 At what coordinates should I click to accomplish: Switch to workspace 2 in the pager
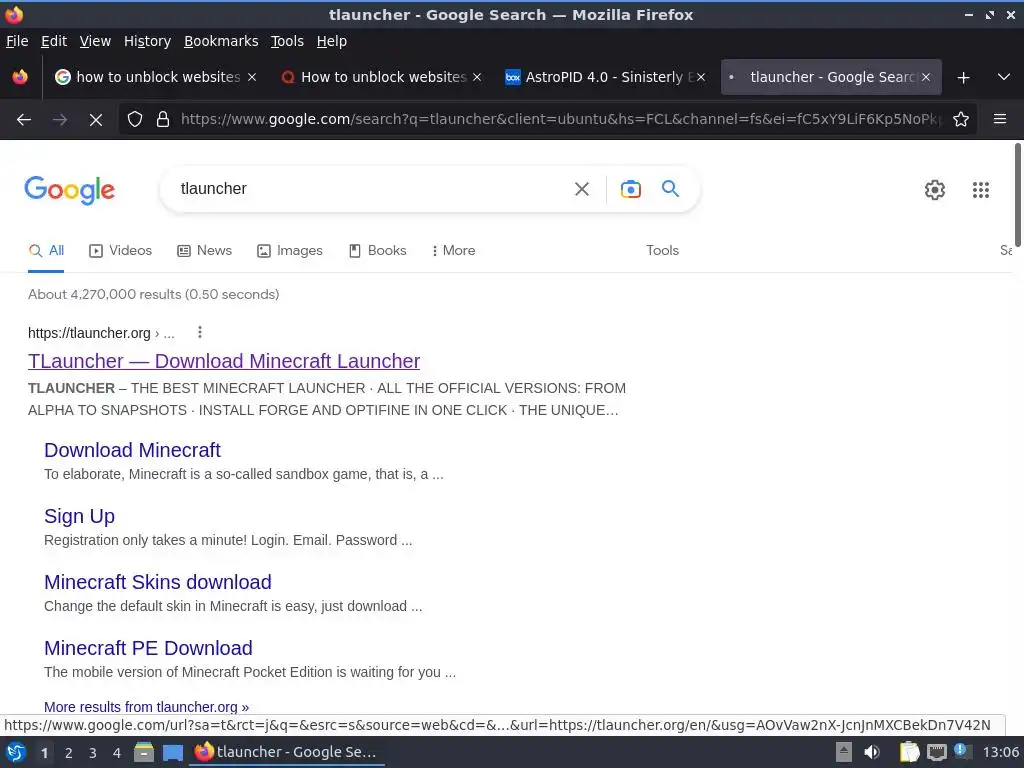click(x=69, y=753)
